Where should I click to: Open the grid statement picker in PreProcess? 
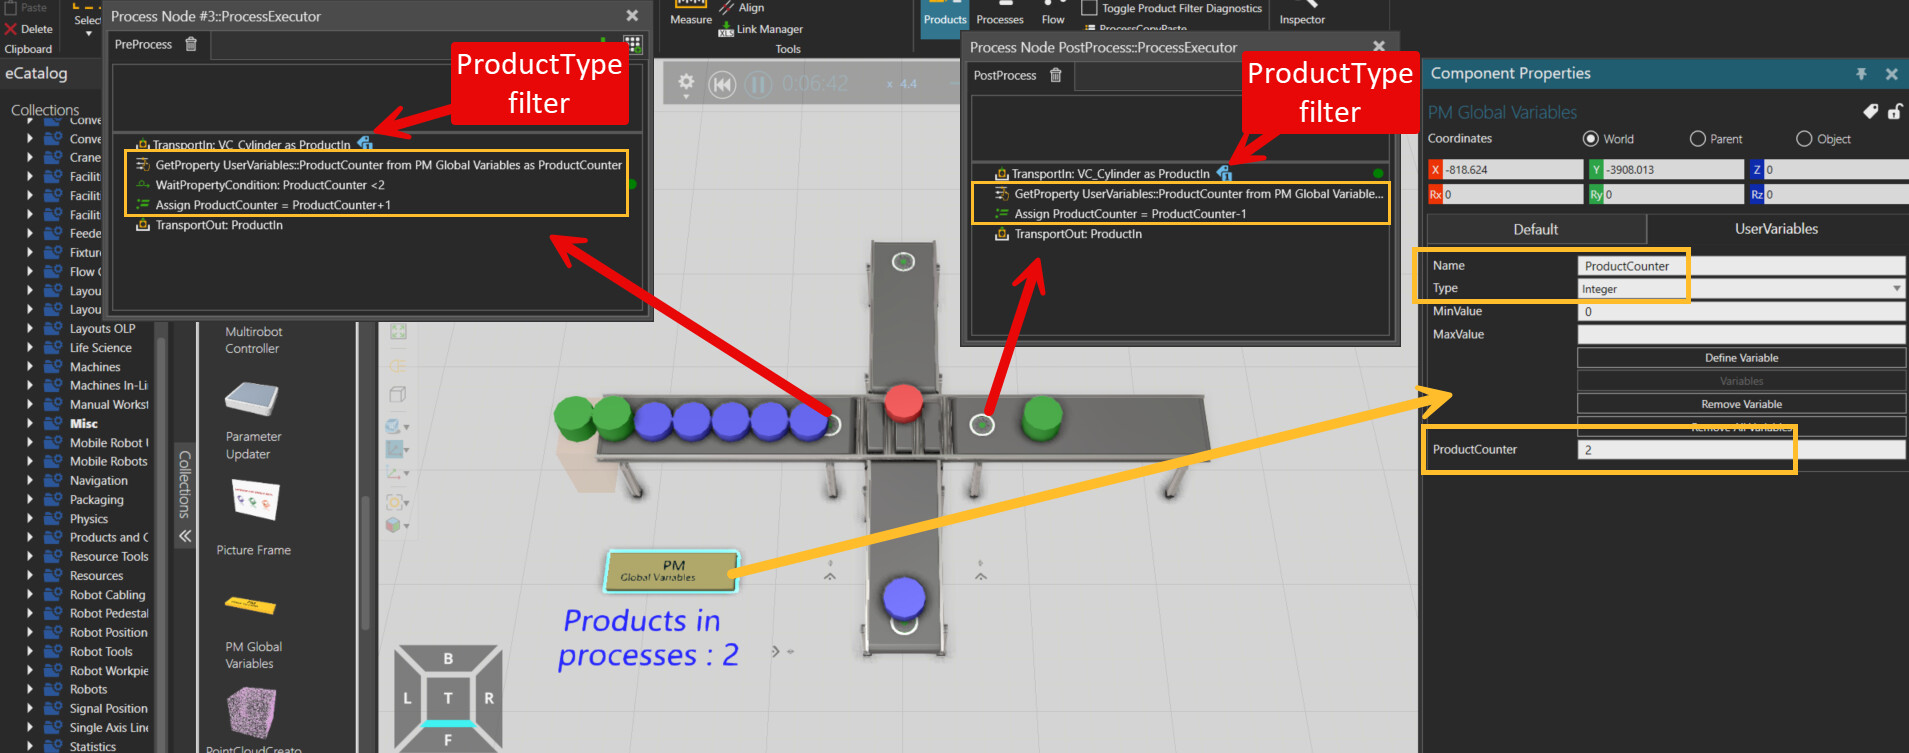click(x=632, y=44)
